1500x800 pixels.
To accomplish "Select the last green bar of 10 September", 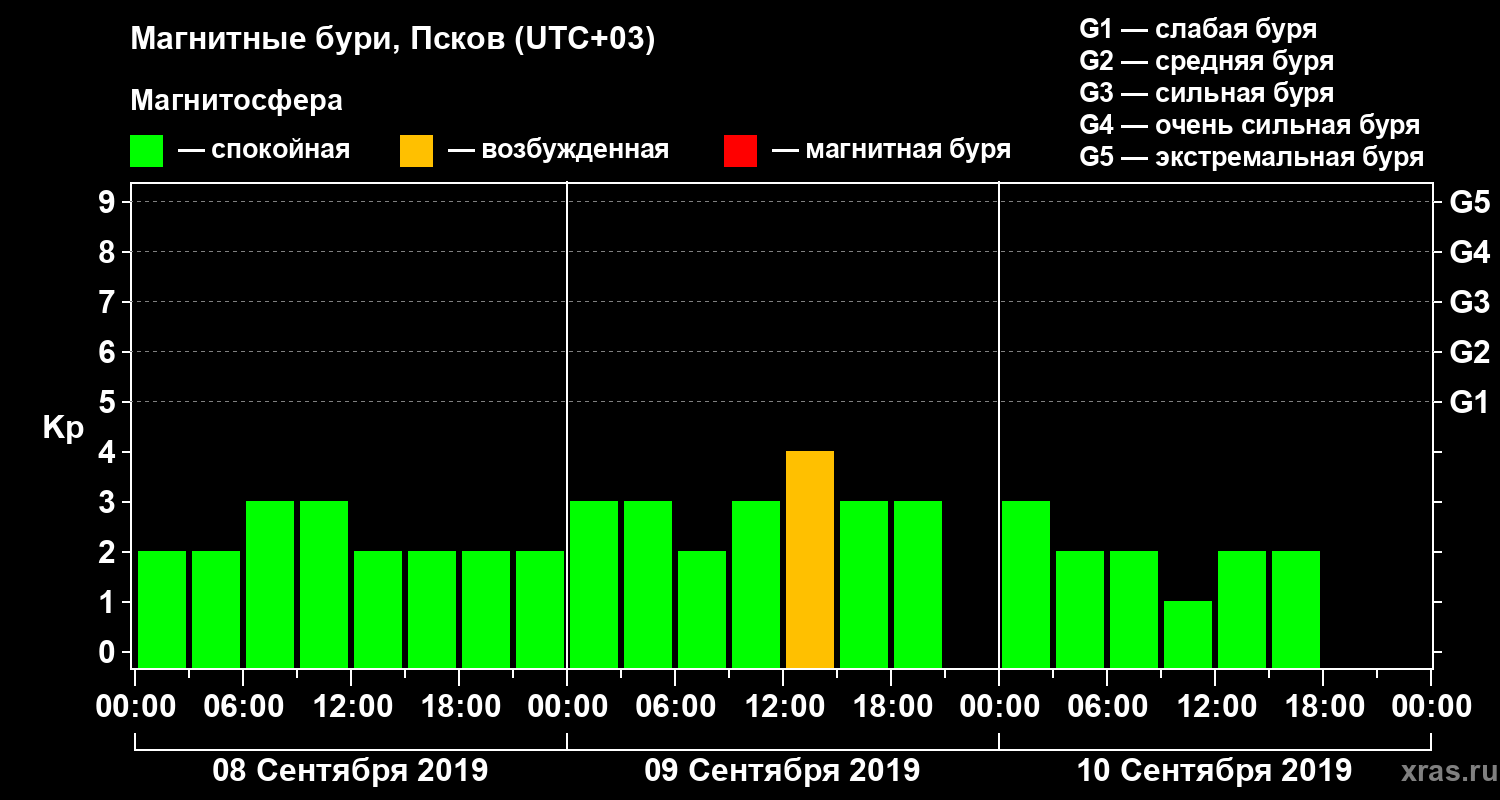I will pyautogui.click(x=1296, y=610).
